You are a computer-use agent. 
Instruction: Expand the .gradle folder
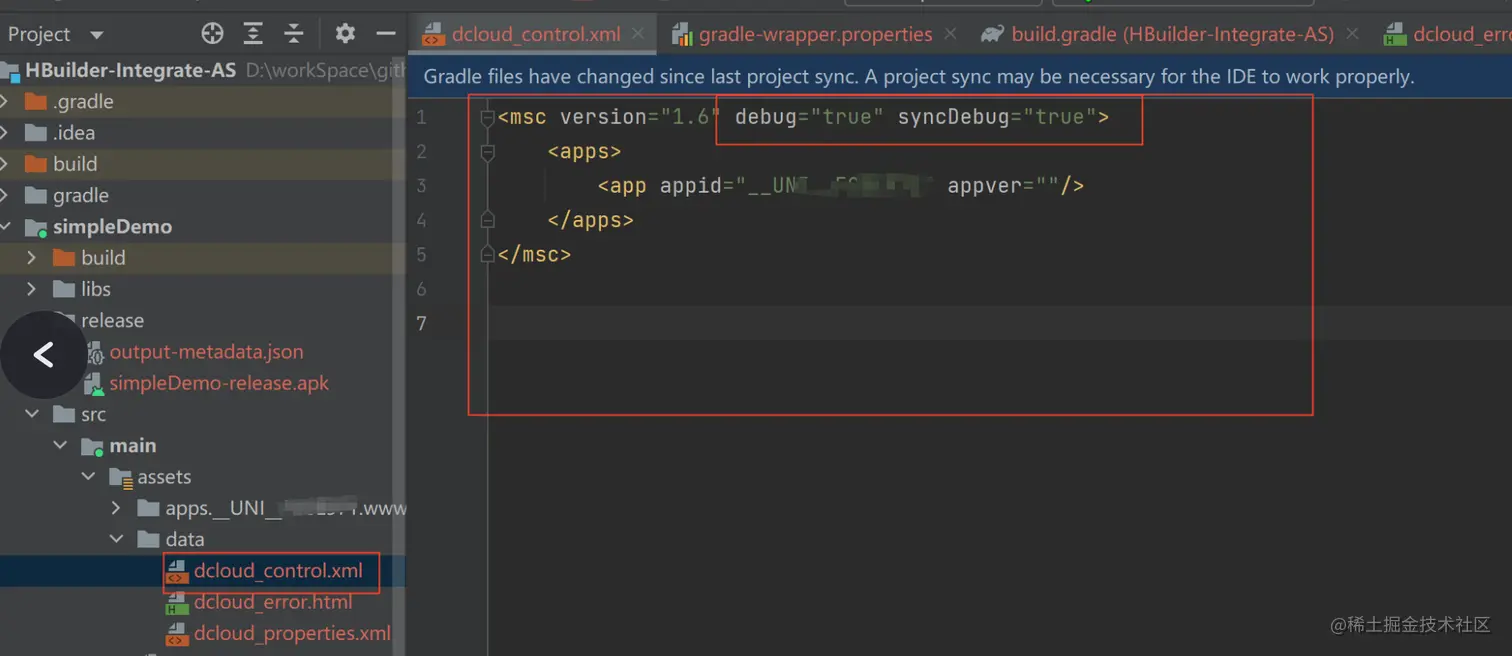pyautogui.click(x=5, y=102)
